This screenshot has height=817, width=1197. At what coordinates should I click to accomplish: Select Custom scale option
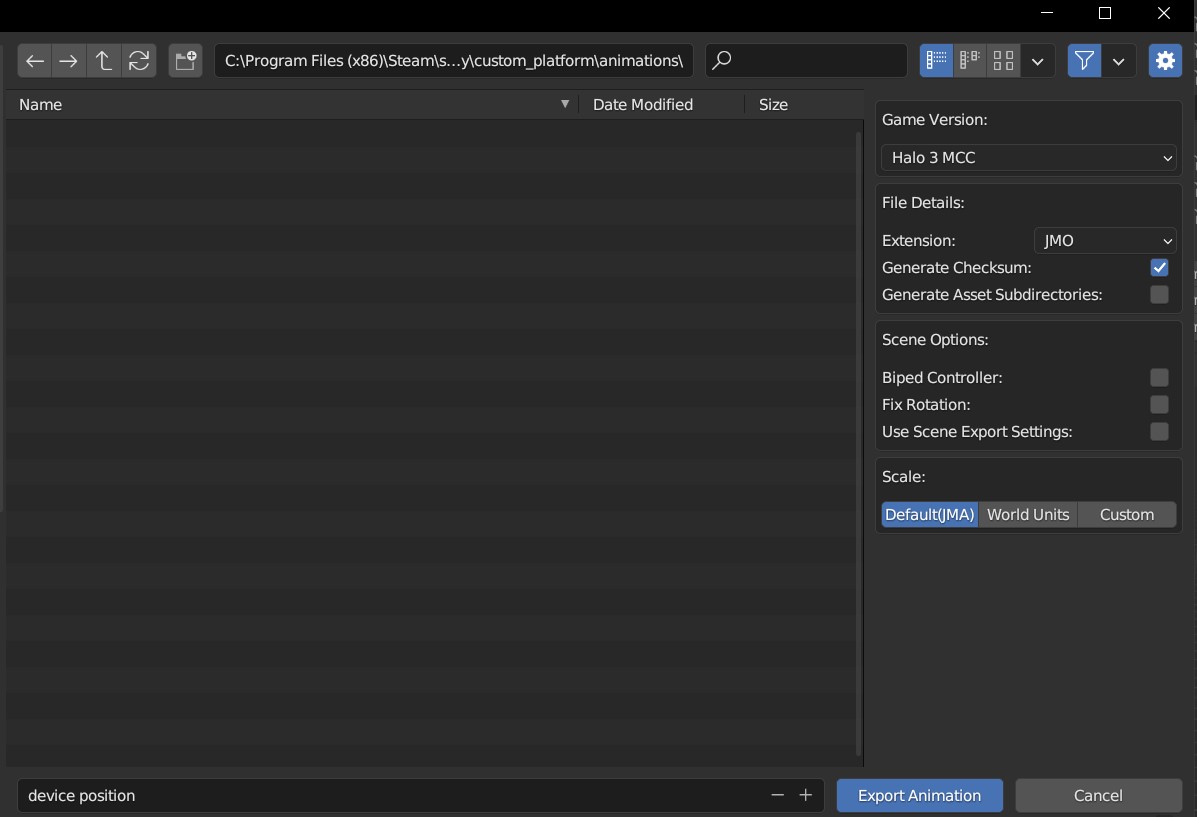click(x=1127, y=515)
